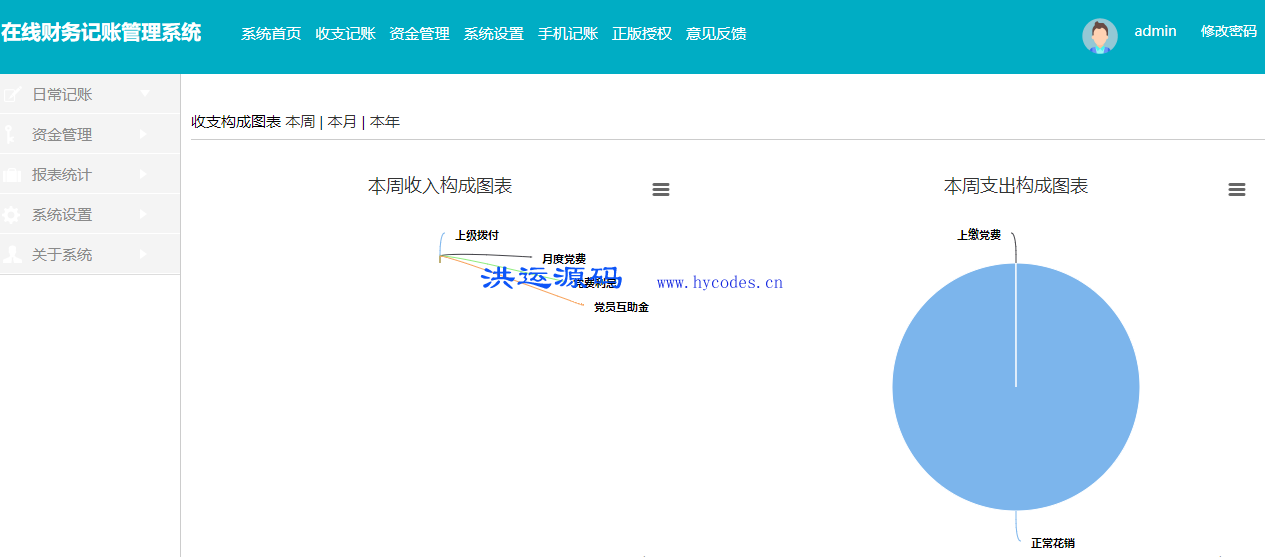Open the 收支记账 menu item
Screen dimensions: 1265x557
pyautogui.click(x=345, y=33)
